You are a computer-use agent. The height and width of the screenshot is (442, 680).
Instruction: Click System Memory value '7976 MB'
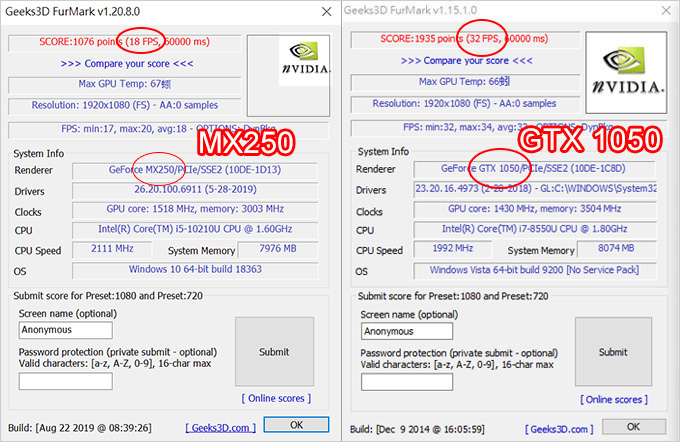278,249
